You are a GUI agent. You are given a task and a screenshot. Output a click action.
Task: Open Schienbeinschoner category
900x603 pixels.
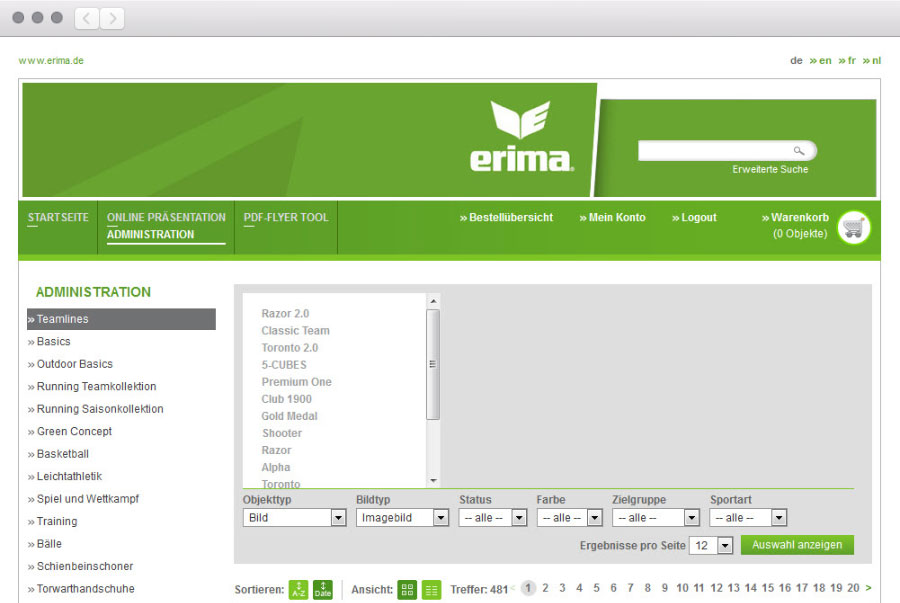pyautogui.click(x=80, y=566)
